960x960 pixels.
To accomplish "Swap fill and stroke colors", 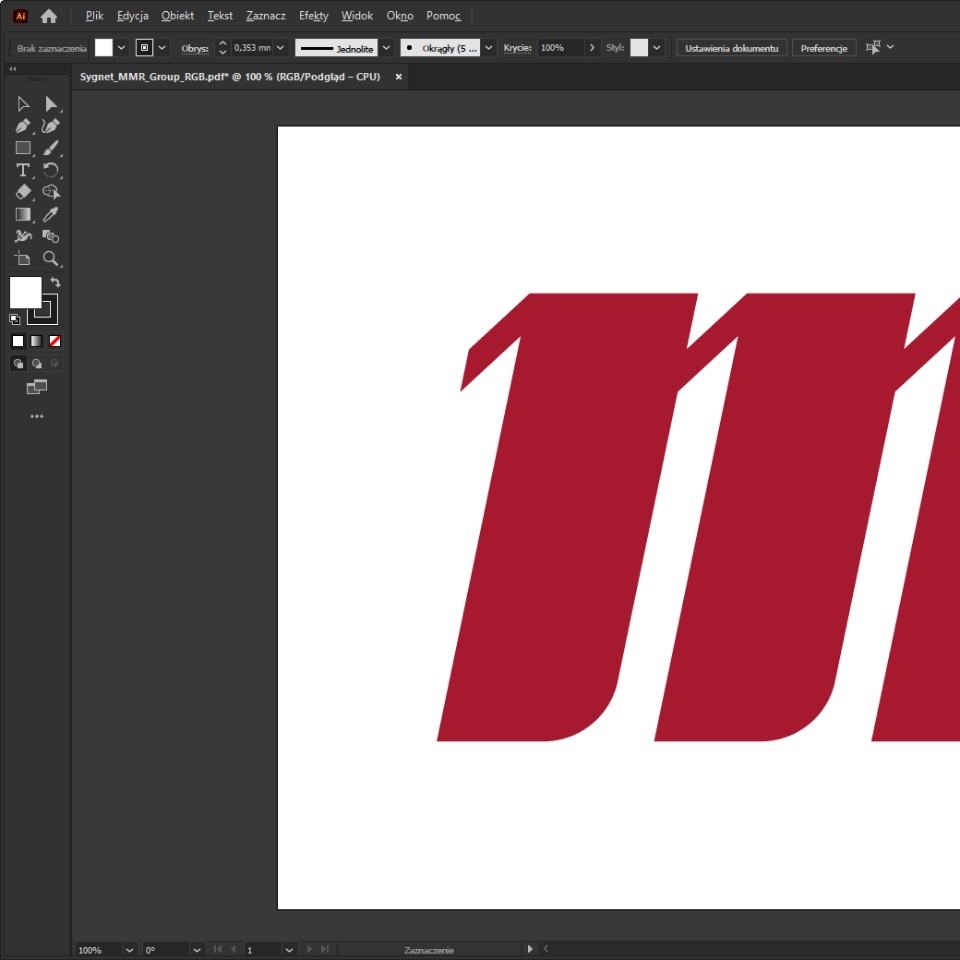I will pos(55,282).
